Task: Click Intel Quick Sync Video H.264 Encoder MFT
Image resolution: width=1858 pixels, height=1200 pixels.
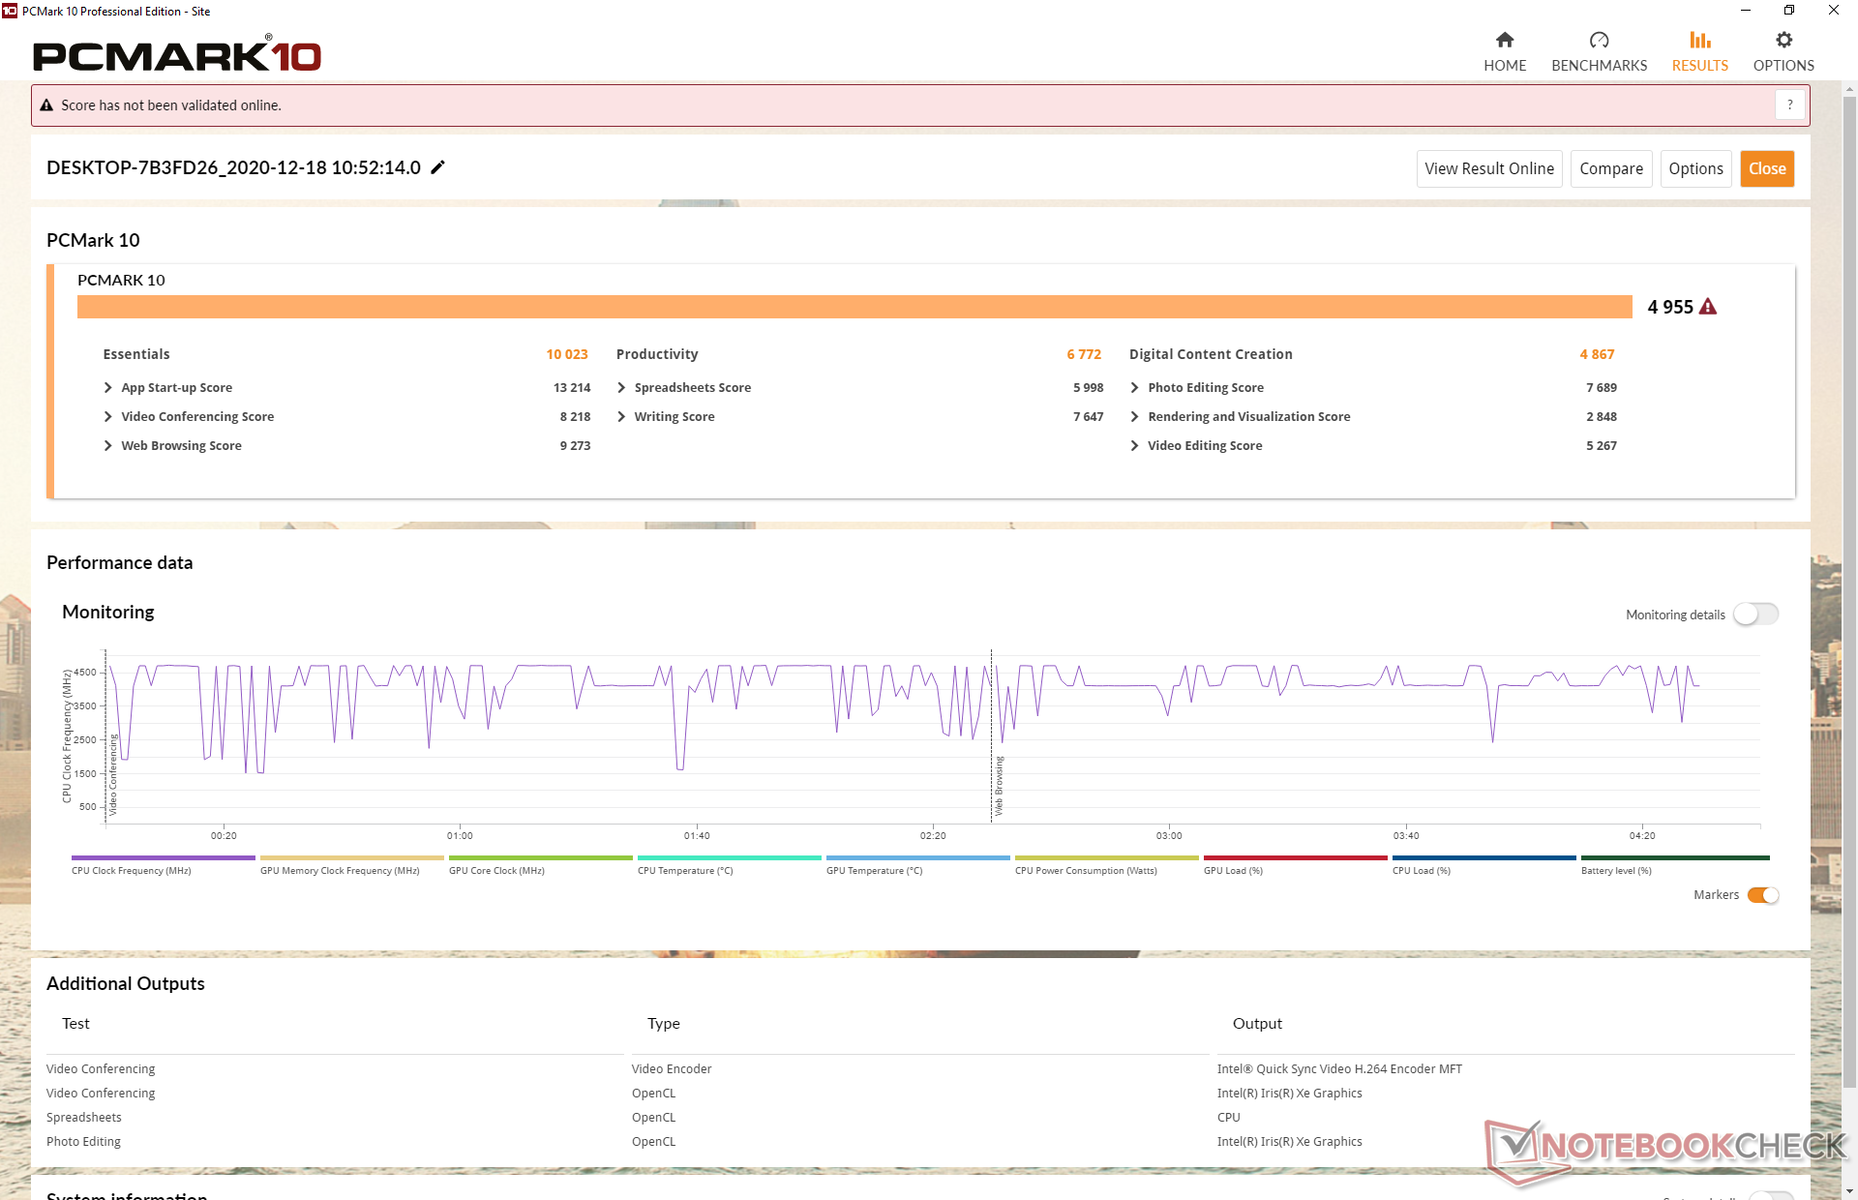Action: click(1339, 1069)
